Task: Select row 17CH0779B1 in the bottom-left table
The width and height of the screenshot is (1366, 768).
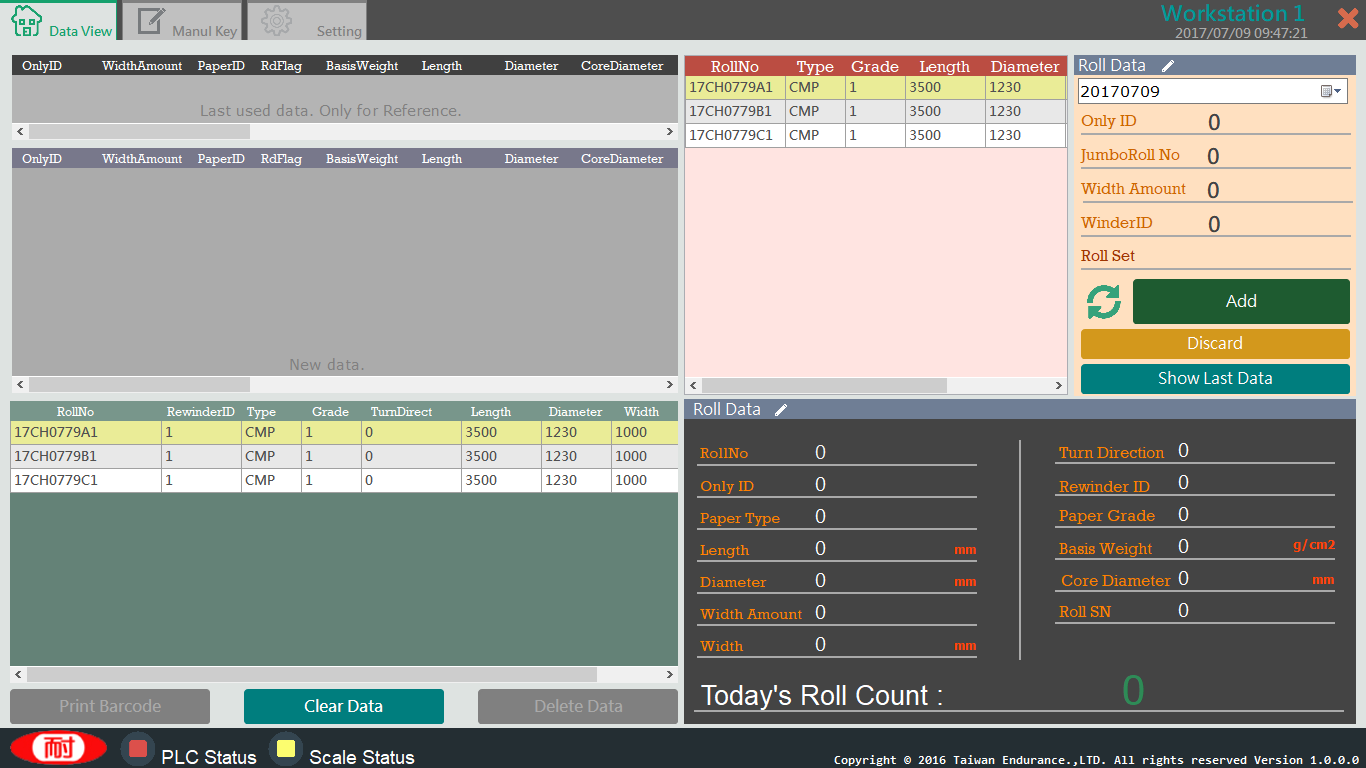Action: tap(56, 456)
